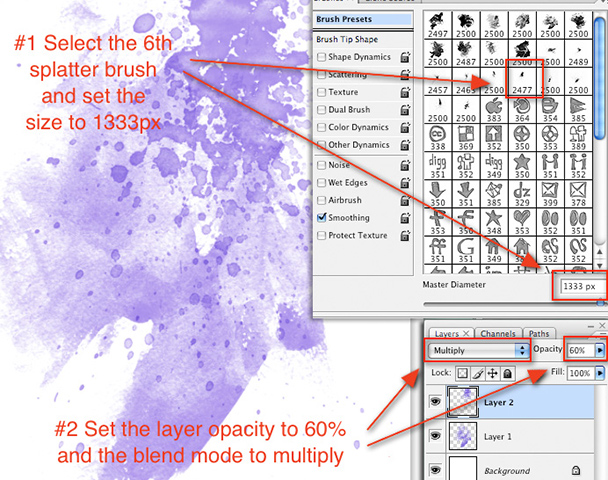Turn on Dual Brush option
This screenshot has width=608, height=480.
pyautogui.click(x=321, y=110)
